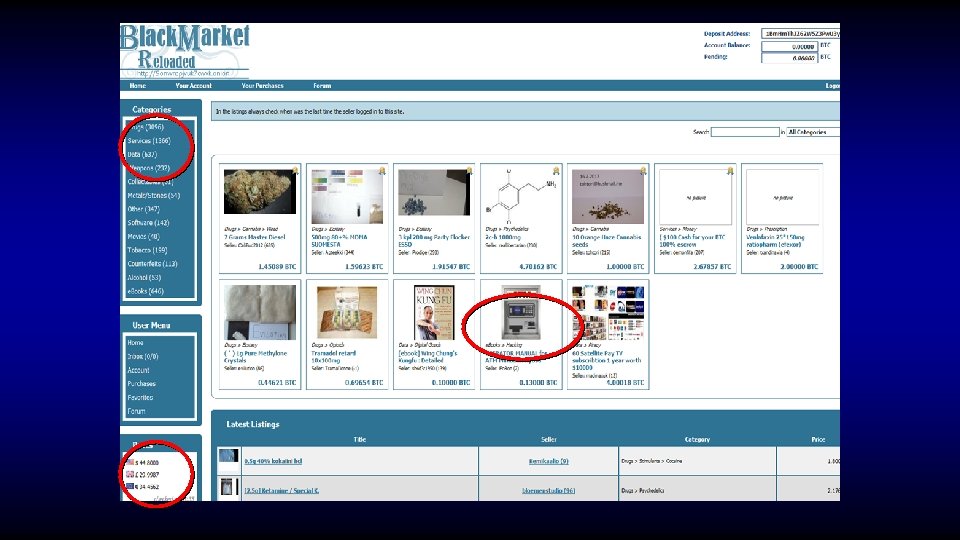960x540 pixels.
Task: Click the Account Balance field
Action: pos(789,47)
